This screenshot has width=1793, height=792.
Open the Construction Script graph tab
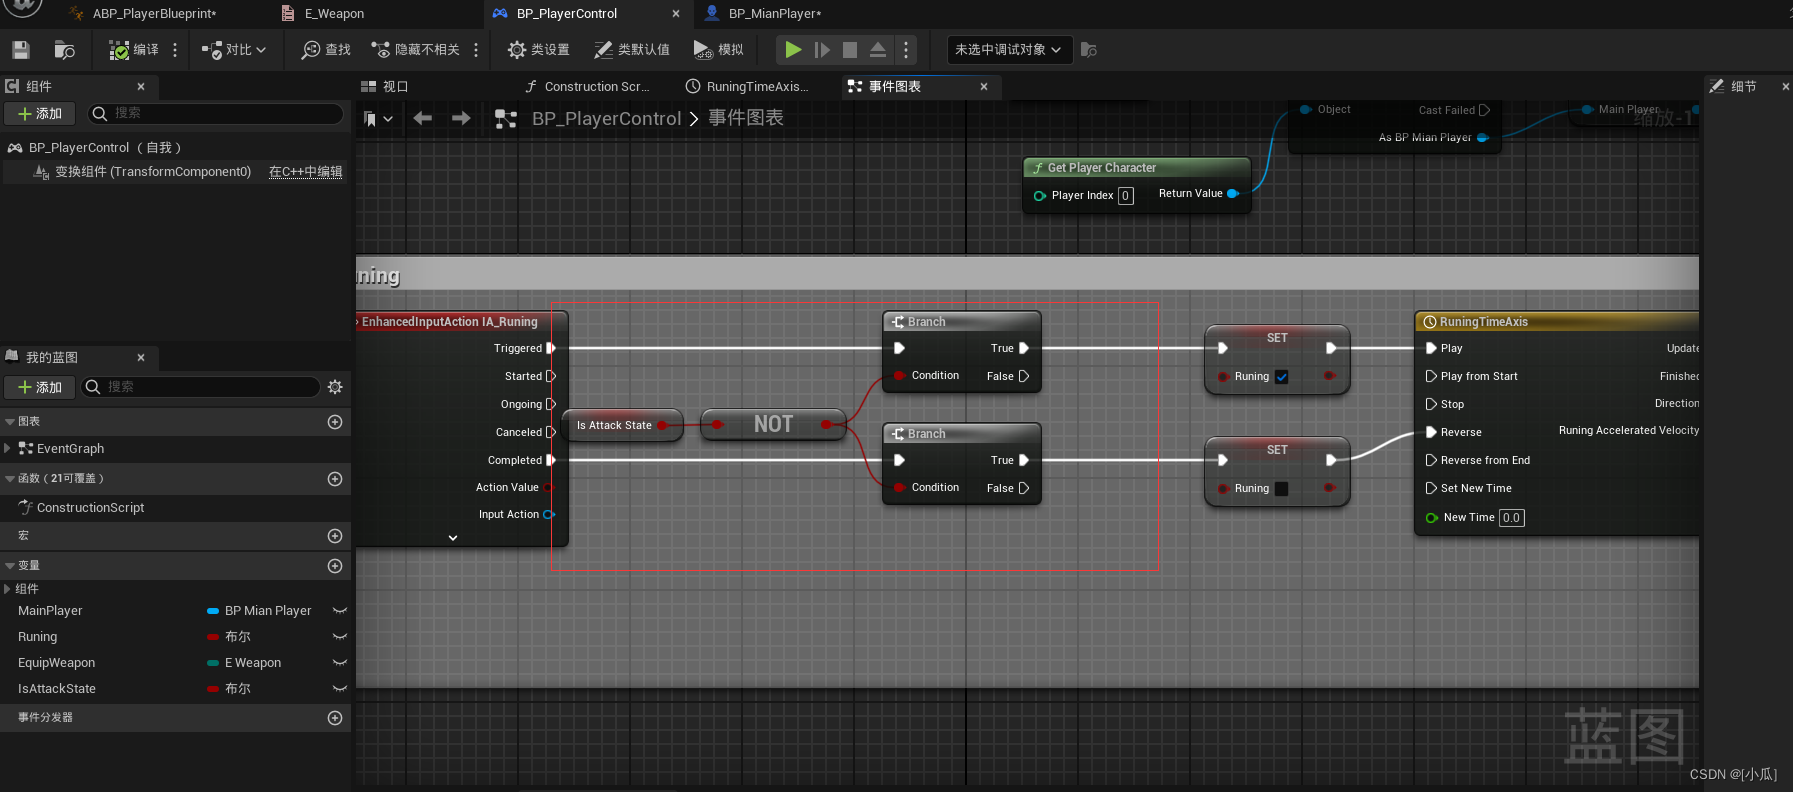[x=588, y=87]
